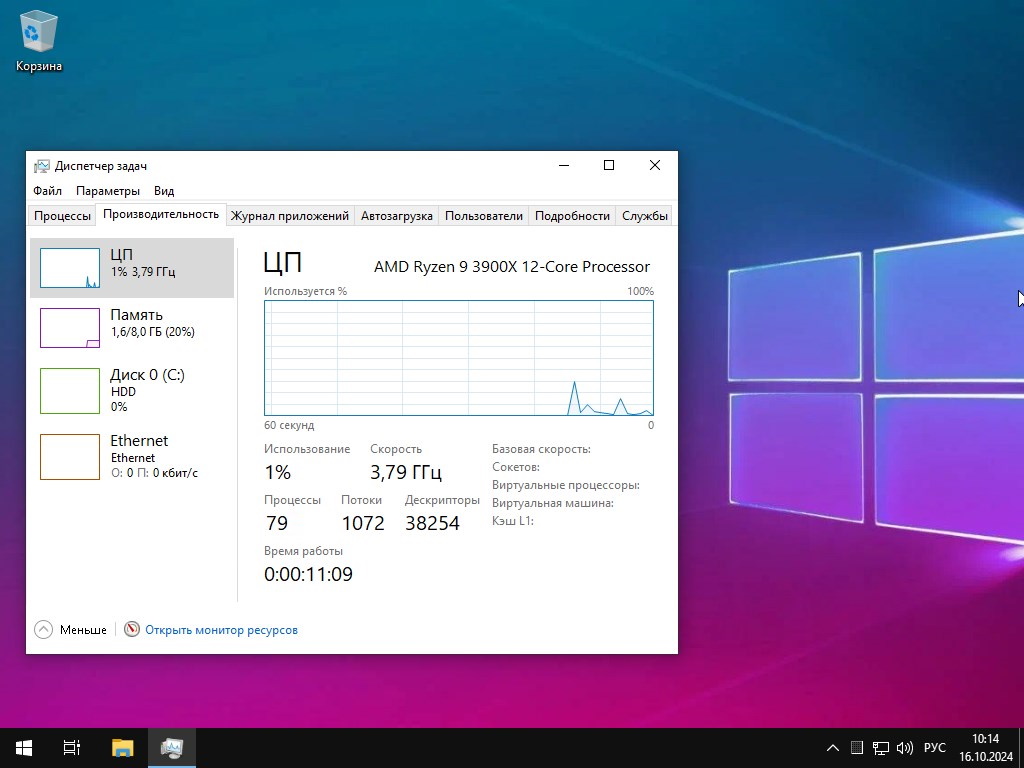Click the Время работы label
Image resolution: width=1024 pixels, height=768 pixels.
(303, 551)
